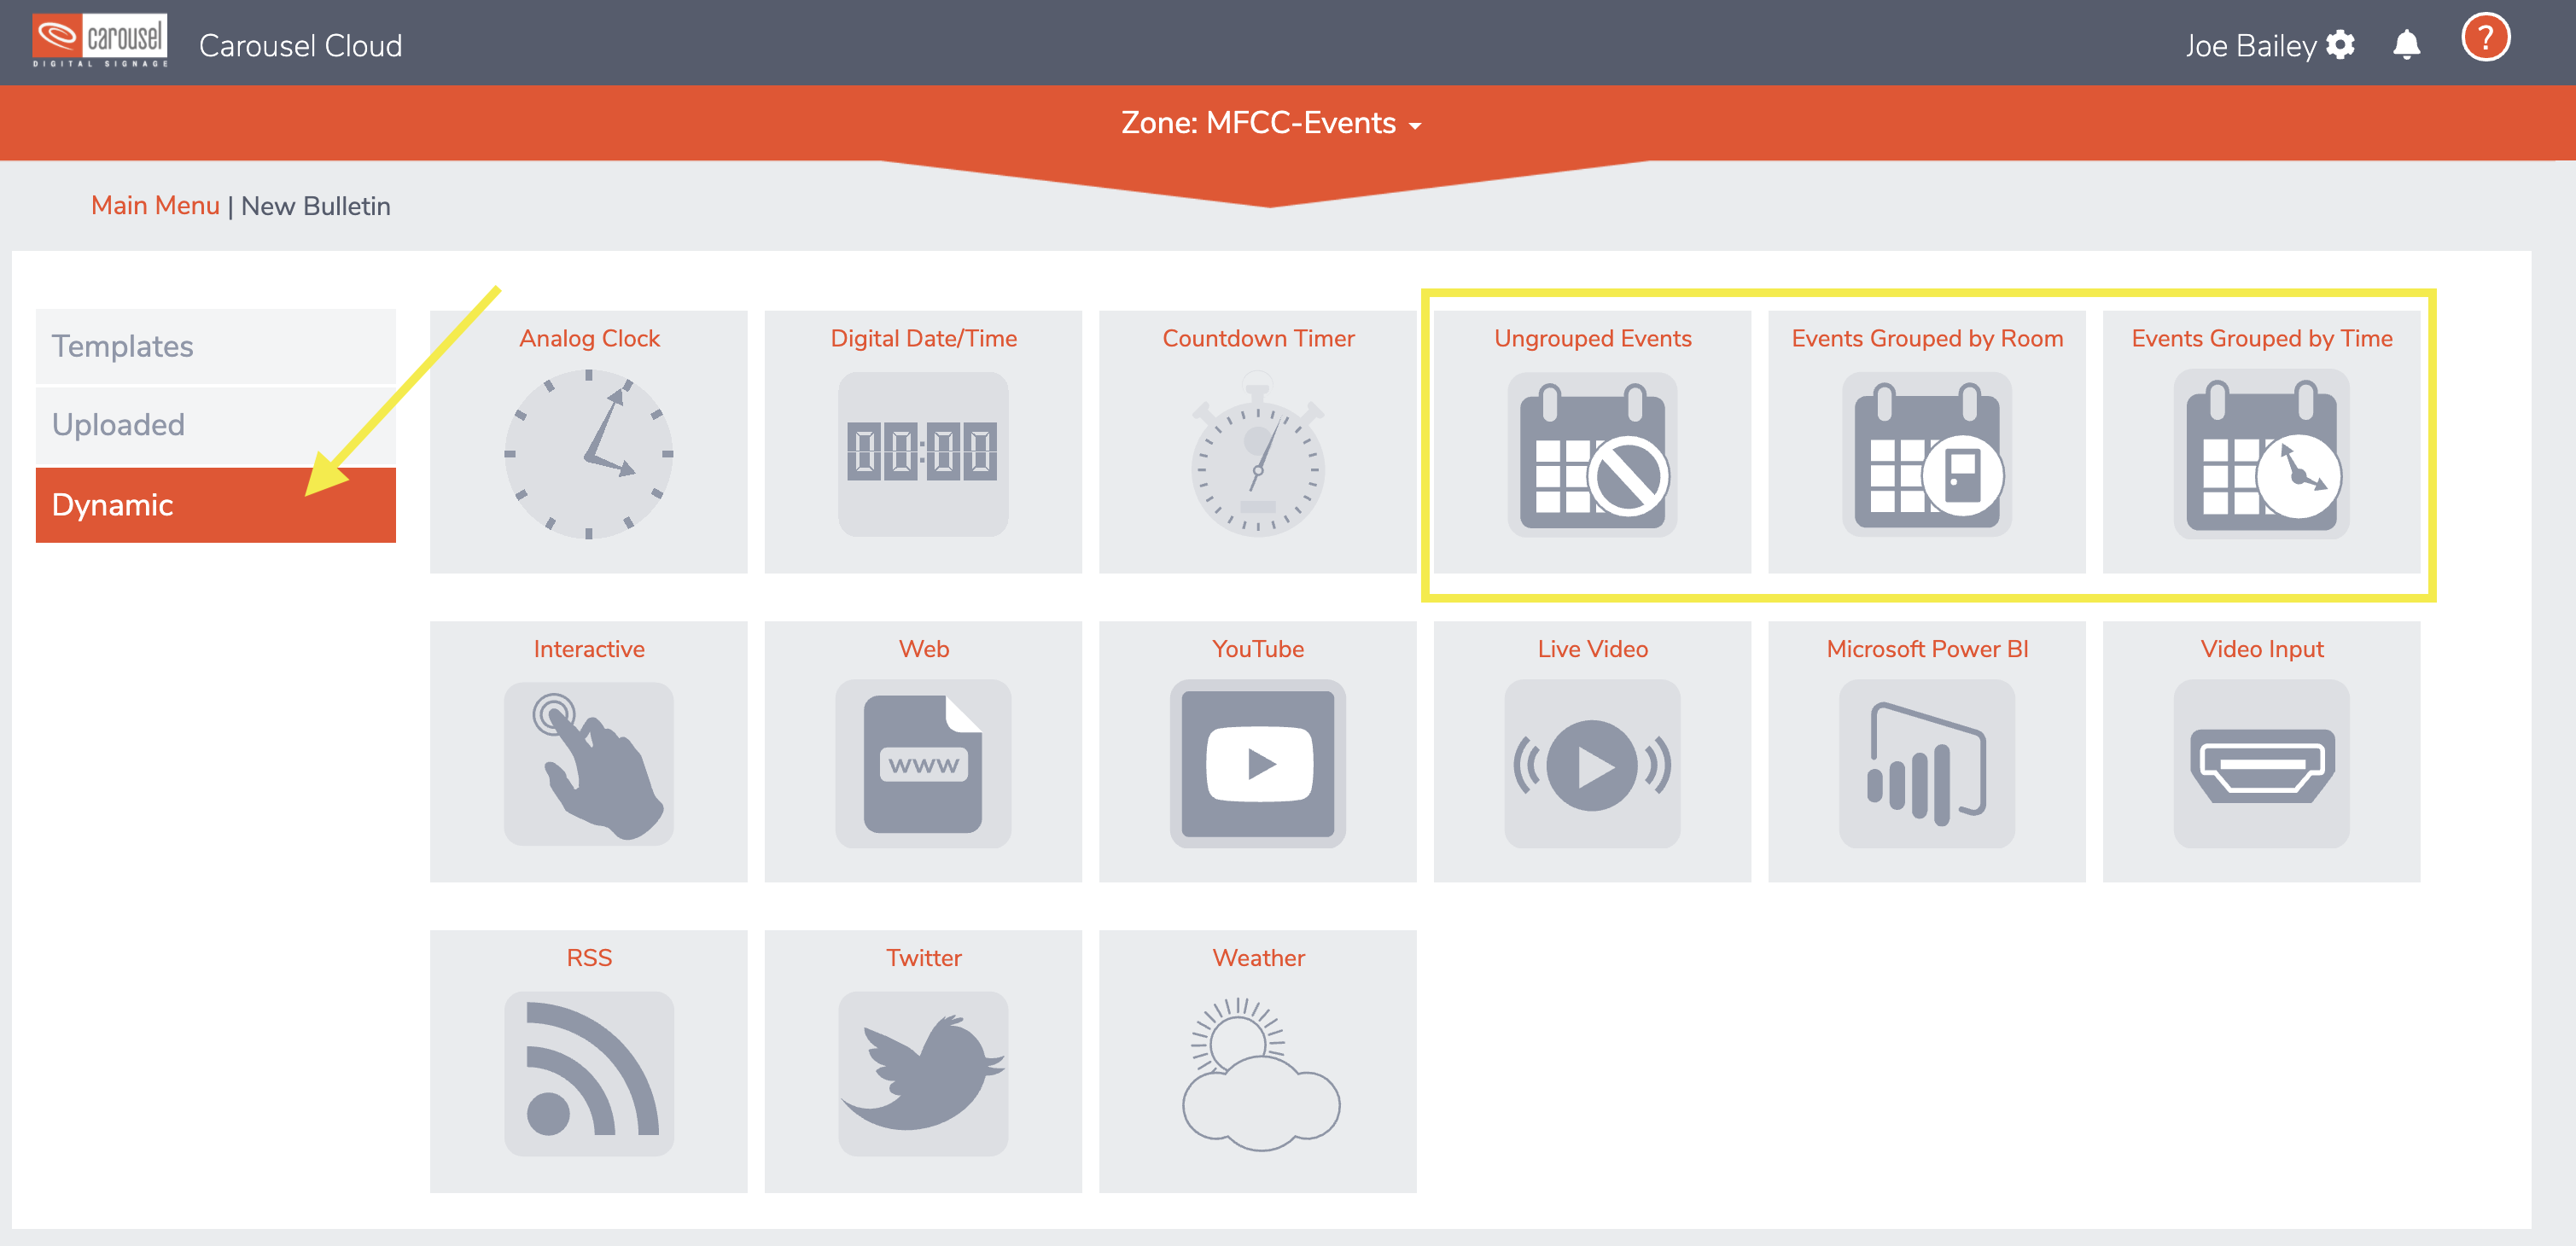Image resolution: width=2576 pixels, height=1246 pixels.
Task: Click the Web label text
Action: 923,649
